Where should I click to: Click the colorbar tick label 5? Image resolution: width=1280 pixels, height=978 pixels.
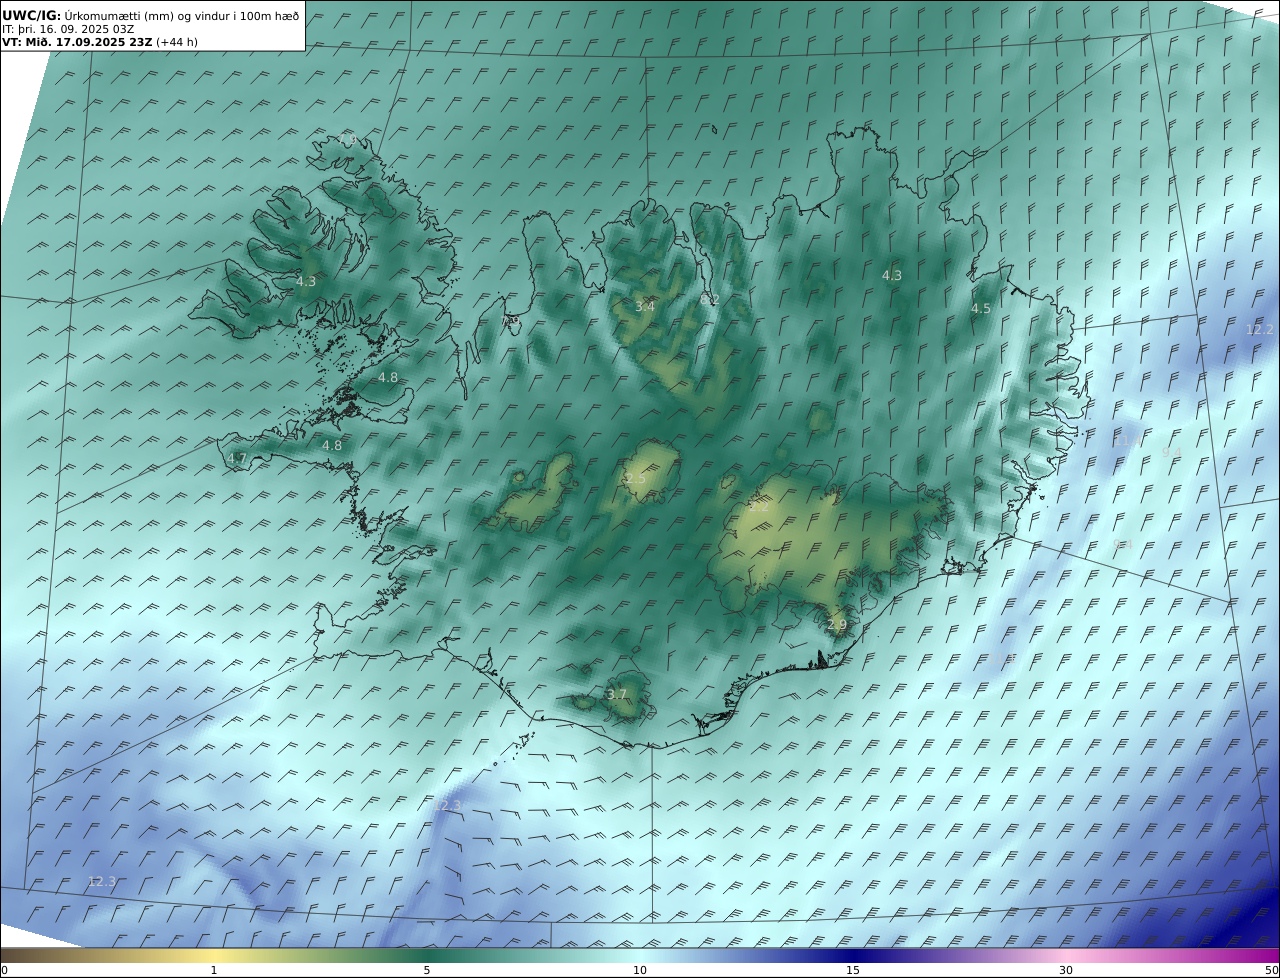(427, 970)
